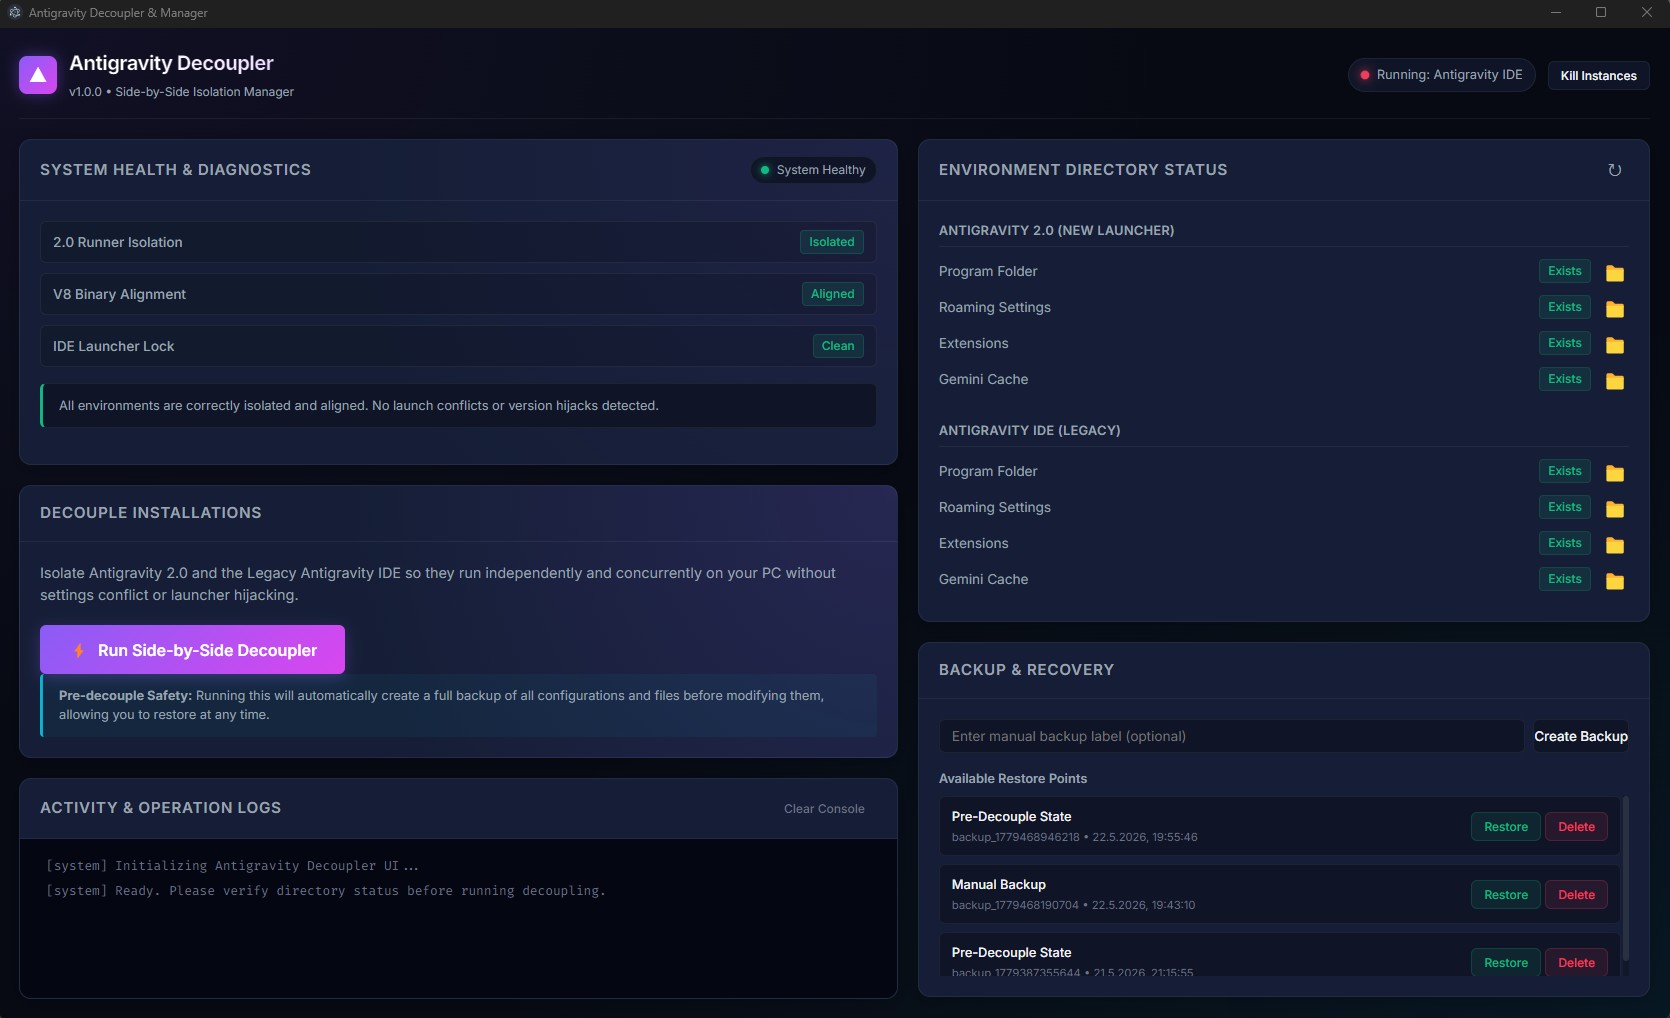Click Exists badge for Legacy Gemini Cache
Screen dimensions: 1670x1018
(x=1564, y=579)
